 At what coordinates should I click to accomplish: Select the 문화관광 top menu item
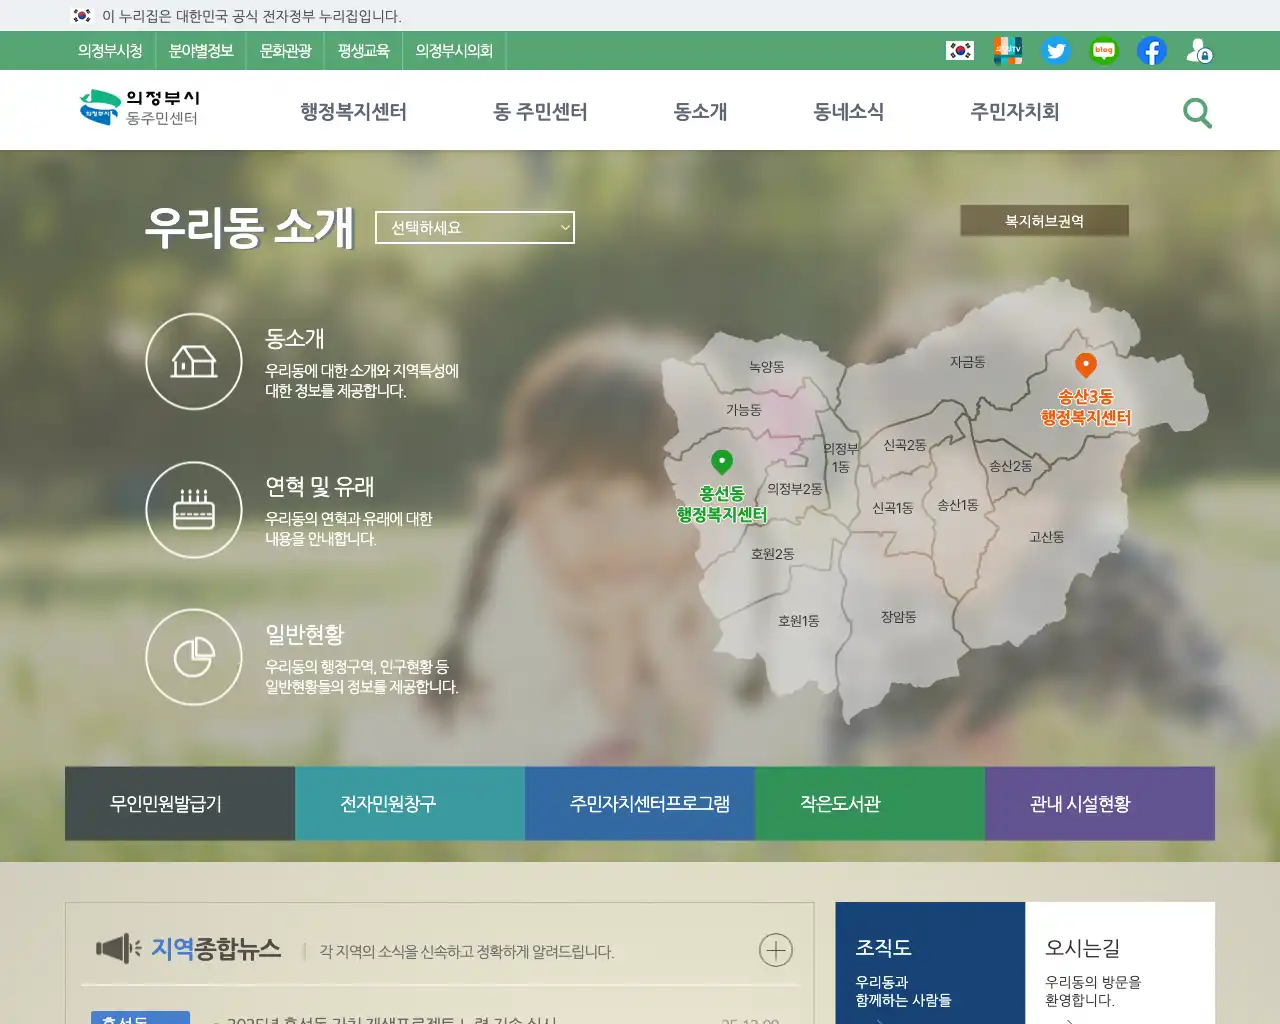pos(283,51)
